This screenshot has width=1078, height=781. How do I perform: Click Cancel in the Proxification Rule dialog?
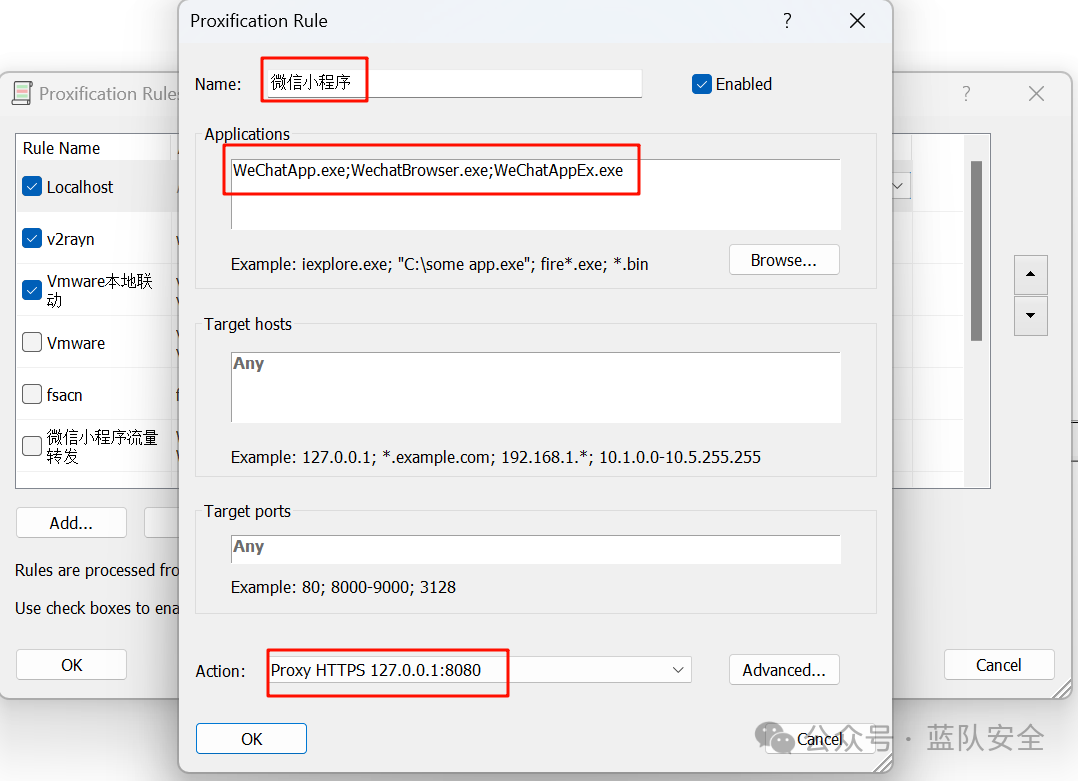tap(820, 739)
